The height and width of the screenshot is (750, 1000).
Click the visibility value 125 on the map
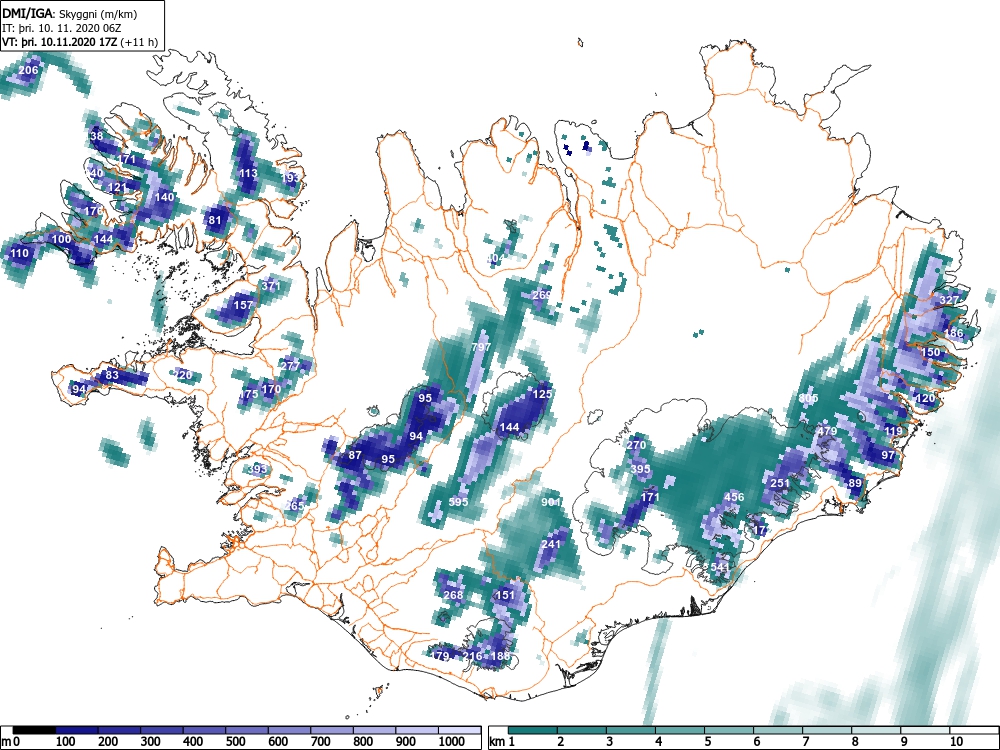point(542,394)
